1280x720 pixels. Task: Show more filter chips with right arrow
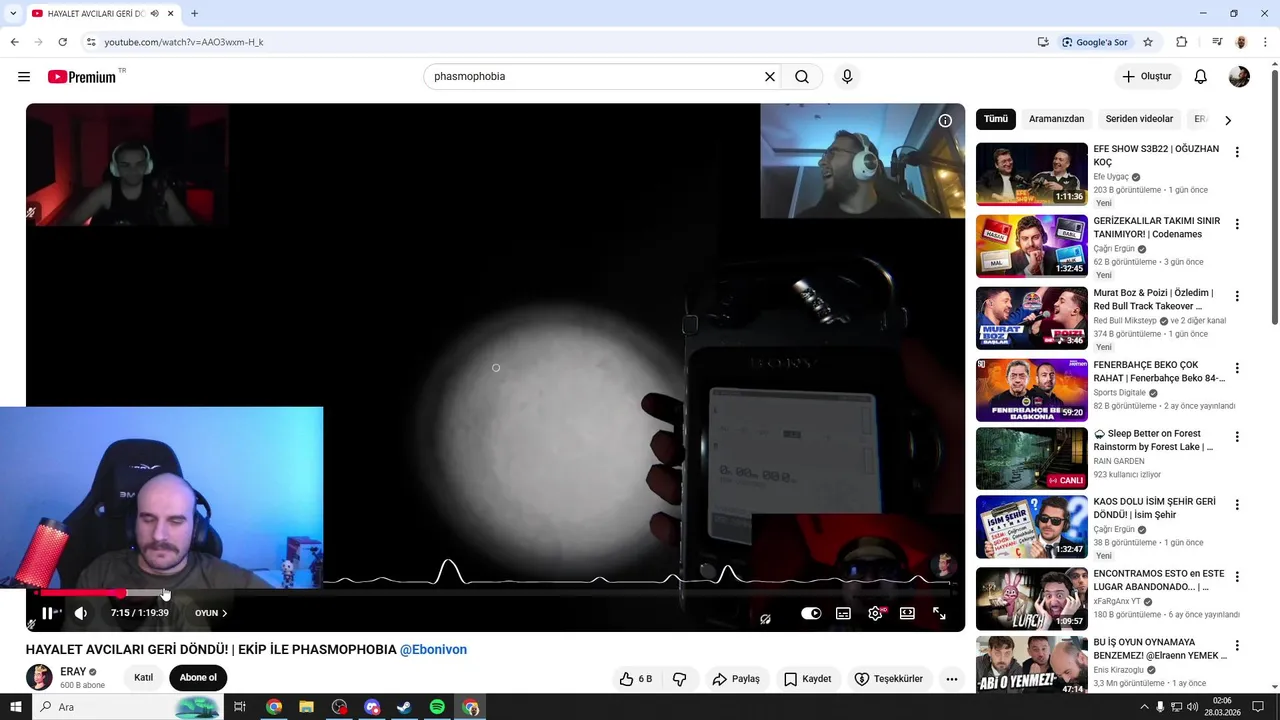click(1228, 120)
